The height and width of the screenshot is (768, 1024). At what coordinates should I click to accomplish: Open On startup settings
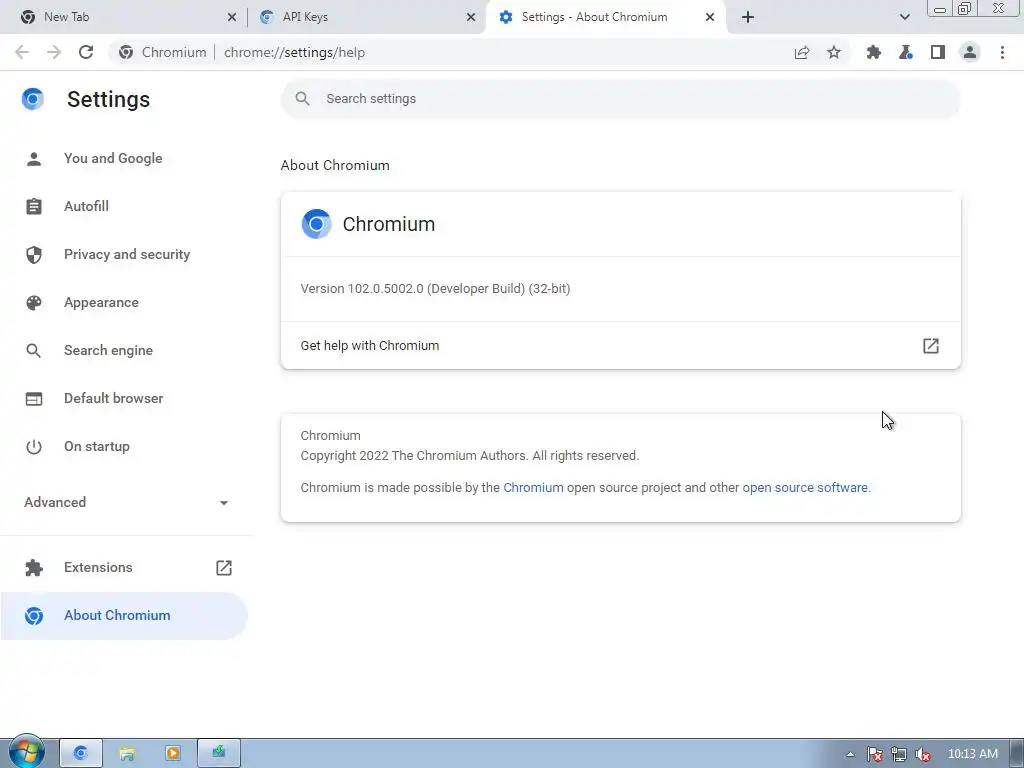coord(124,447)
